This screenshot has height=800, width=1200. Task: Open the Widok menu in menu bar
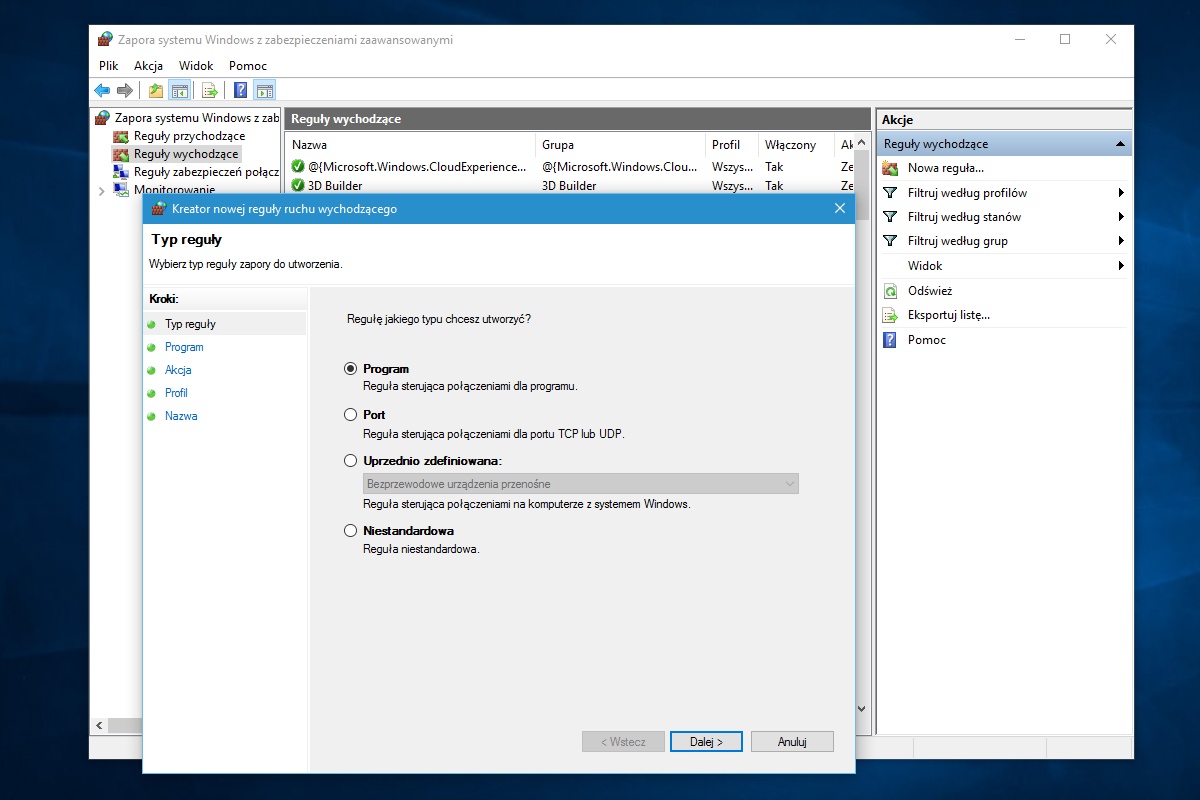pyautogui.click(x=196, y=66)
